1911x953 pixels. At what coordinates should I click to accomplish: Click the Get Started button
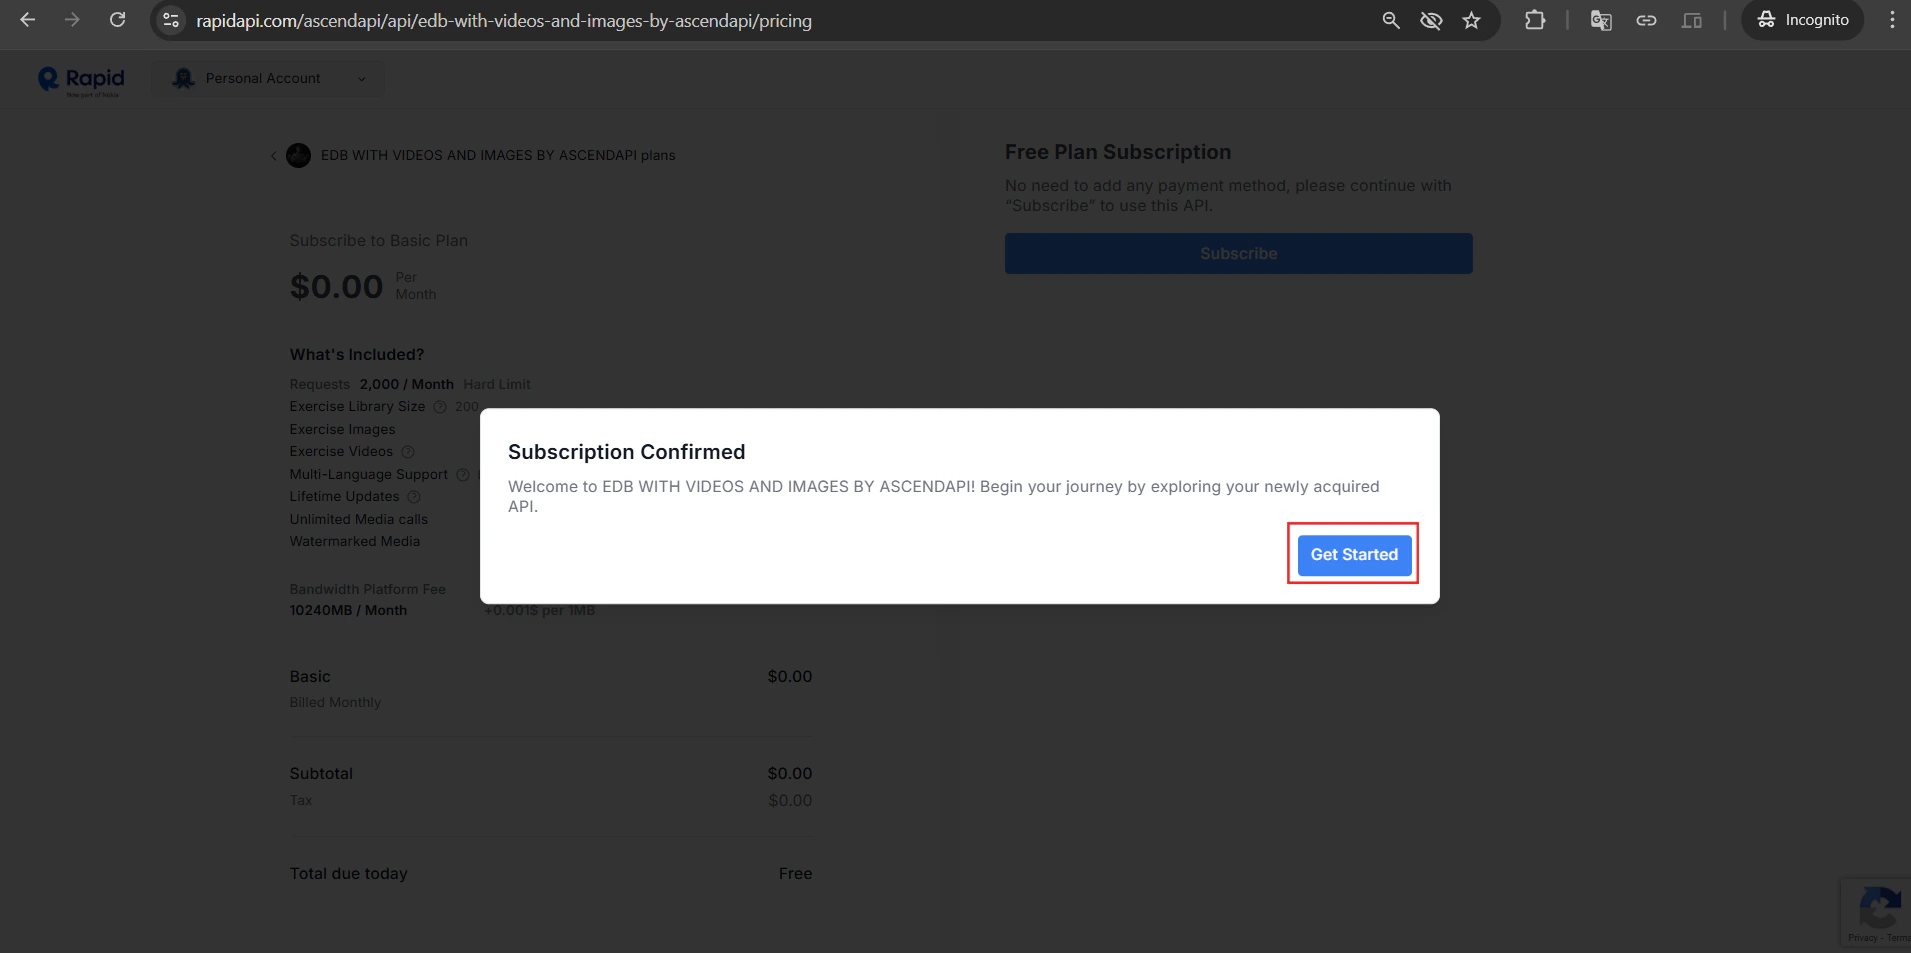[1353, 554]
